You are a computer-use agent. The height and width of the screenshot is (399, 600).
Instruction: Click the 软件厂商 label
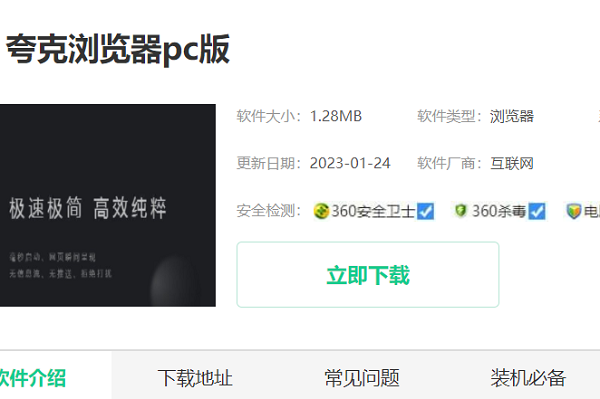click(450, 163)
